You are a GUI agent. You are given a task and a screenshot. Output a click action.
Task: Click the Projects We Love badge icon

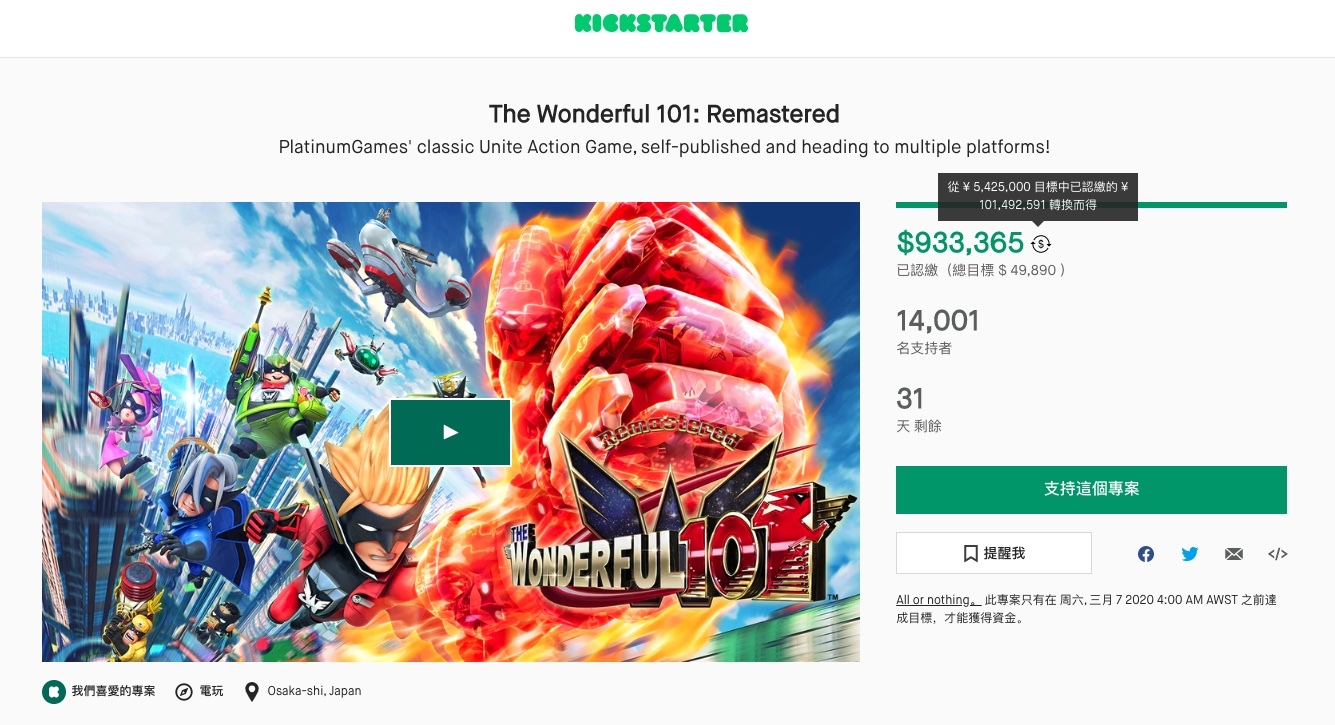[53, 692]
